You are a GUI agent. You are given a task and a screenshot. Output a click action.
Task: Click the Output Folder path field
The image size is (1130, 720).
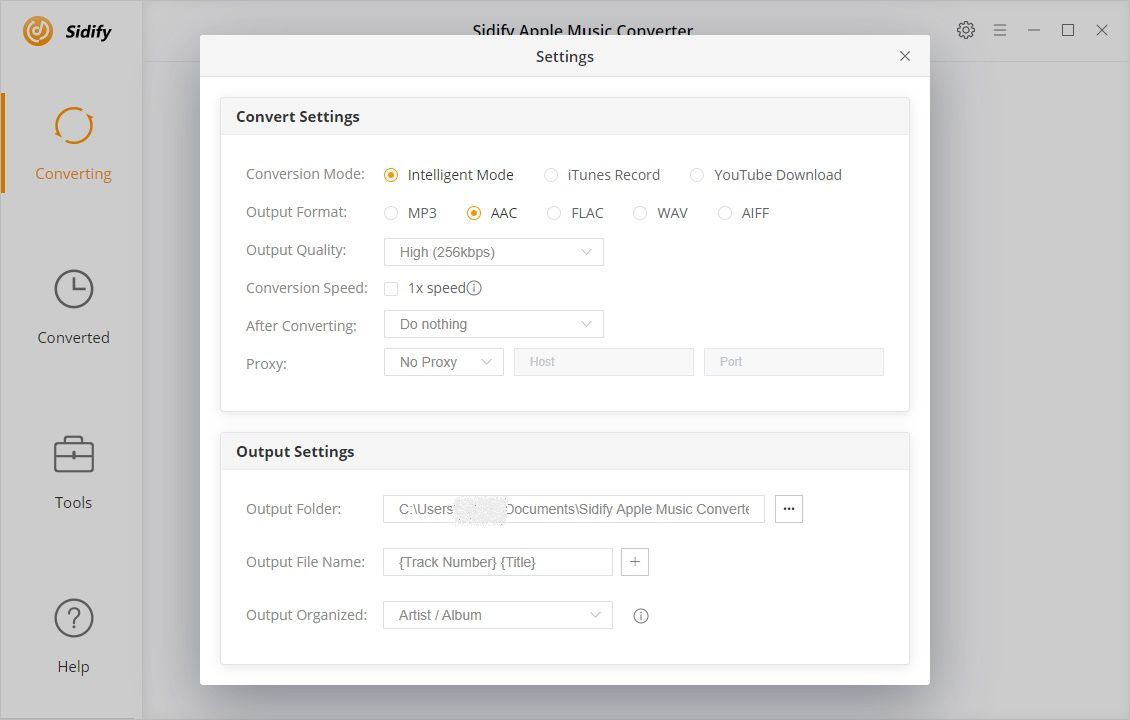(574, 509)
